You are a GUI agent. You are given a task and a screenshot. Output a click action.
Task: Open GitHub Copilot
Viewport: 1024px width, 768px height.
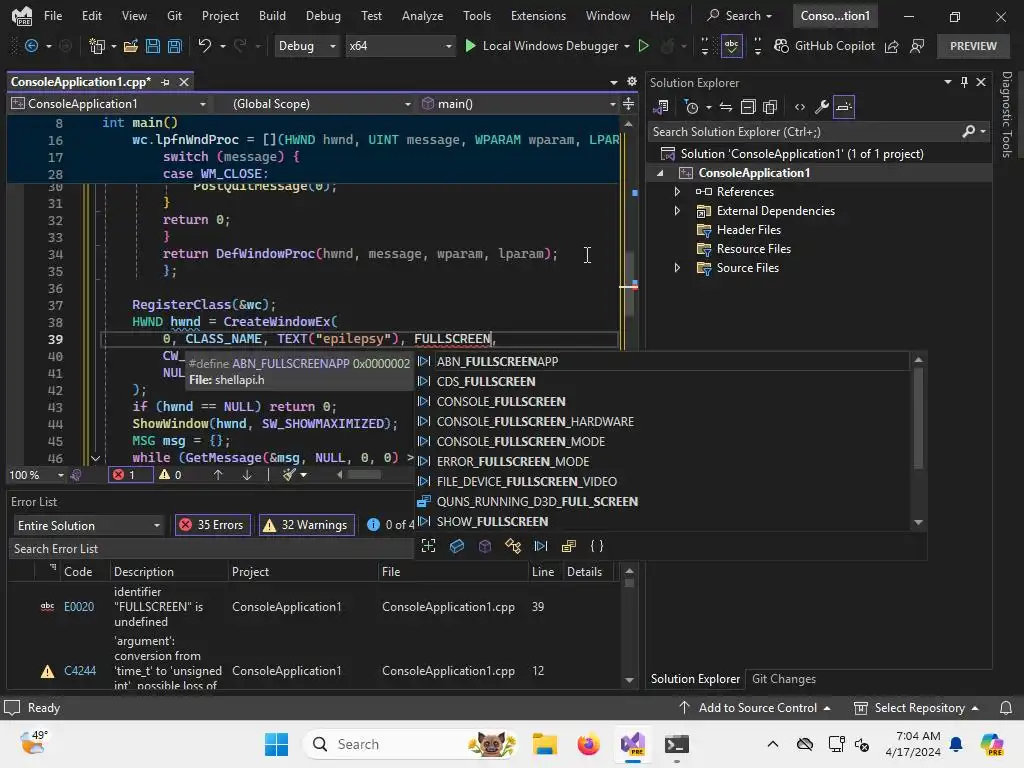824,46
